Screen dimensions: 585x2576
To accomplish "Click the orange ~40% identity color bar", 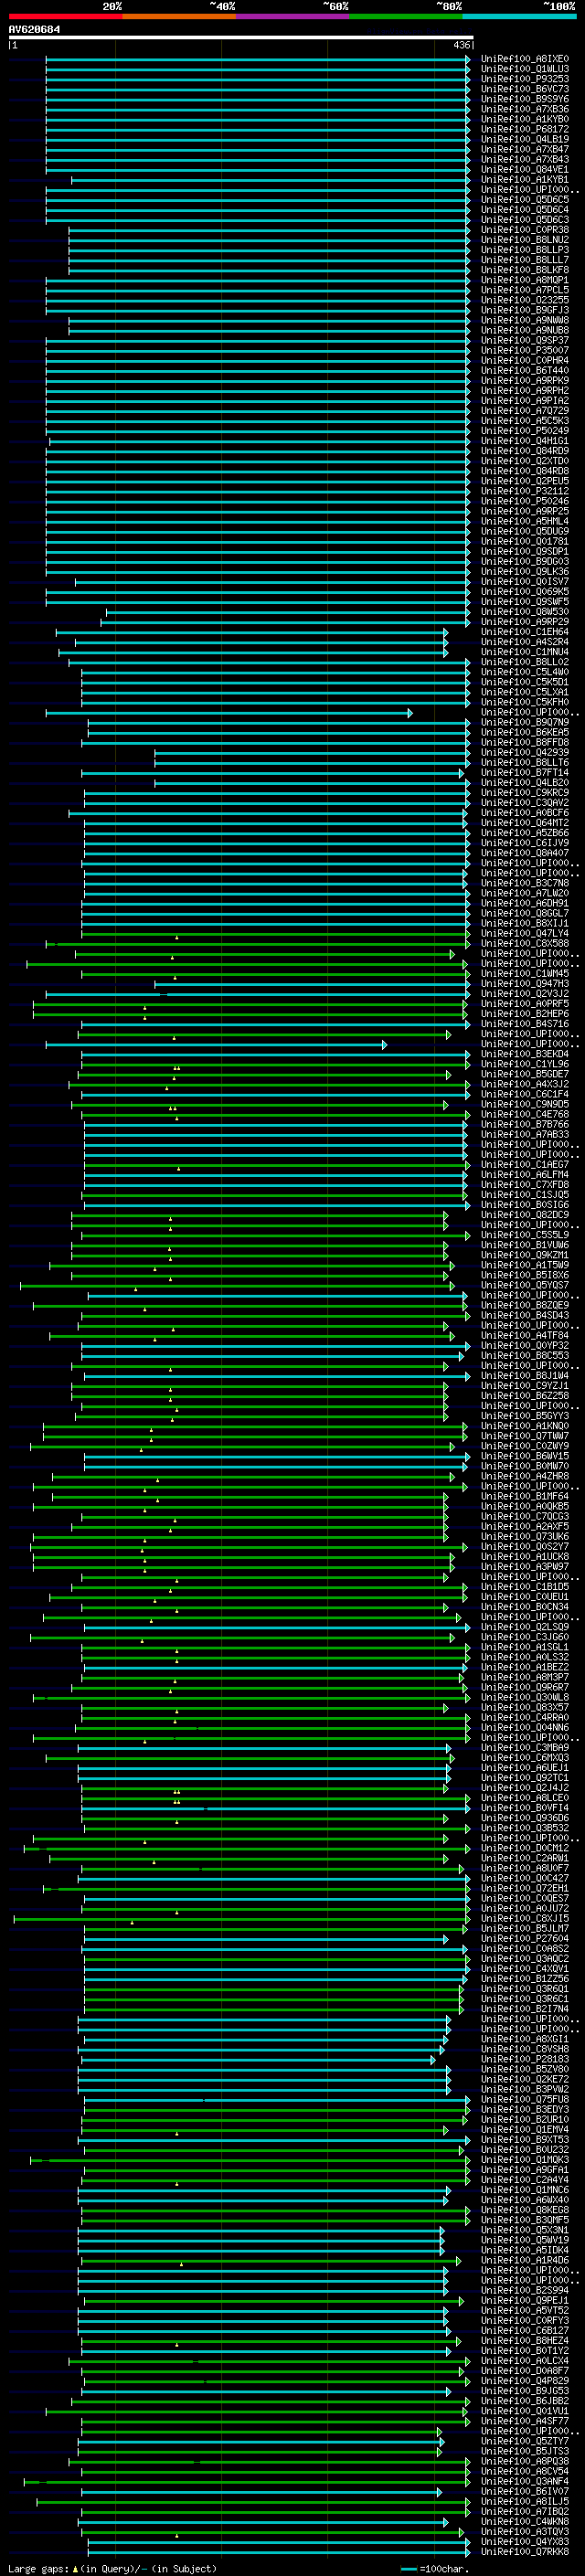I will coord(179,17).
